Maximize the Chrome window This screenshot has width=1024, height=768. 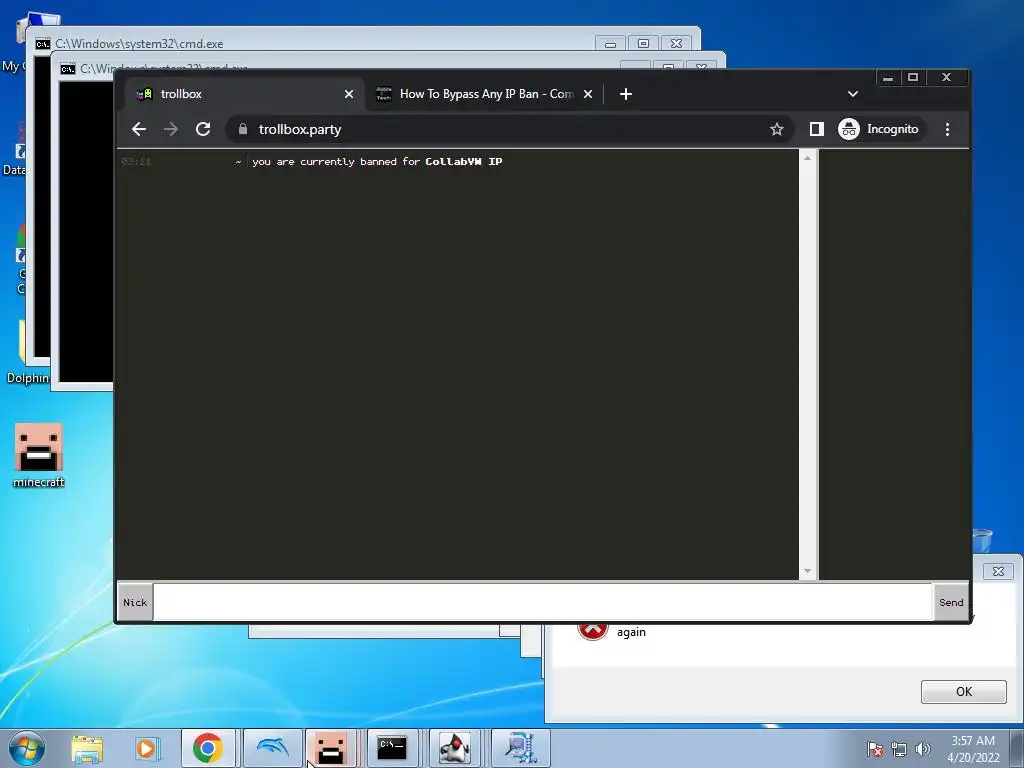tap(913, 78)
